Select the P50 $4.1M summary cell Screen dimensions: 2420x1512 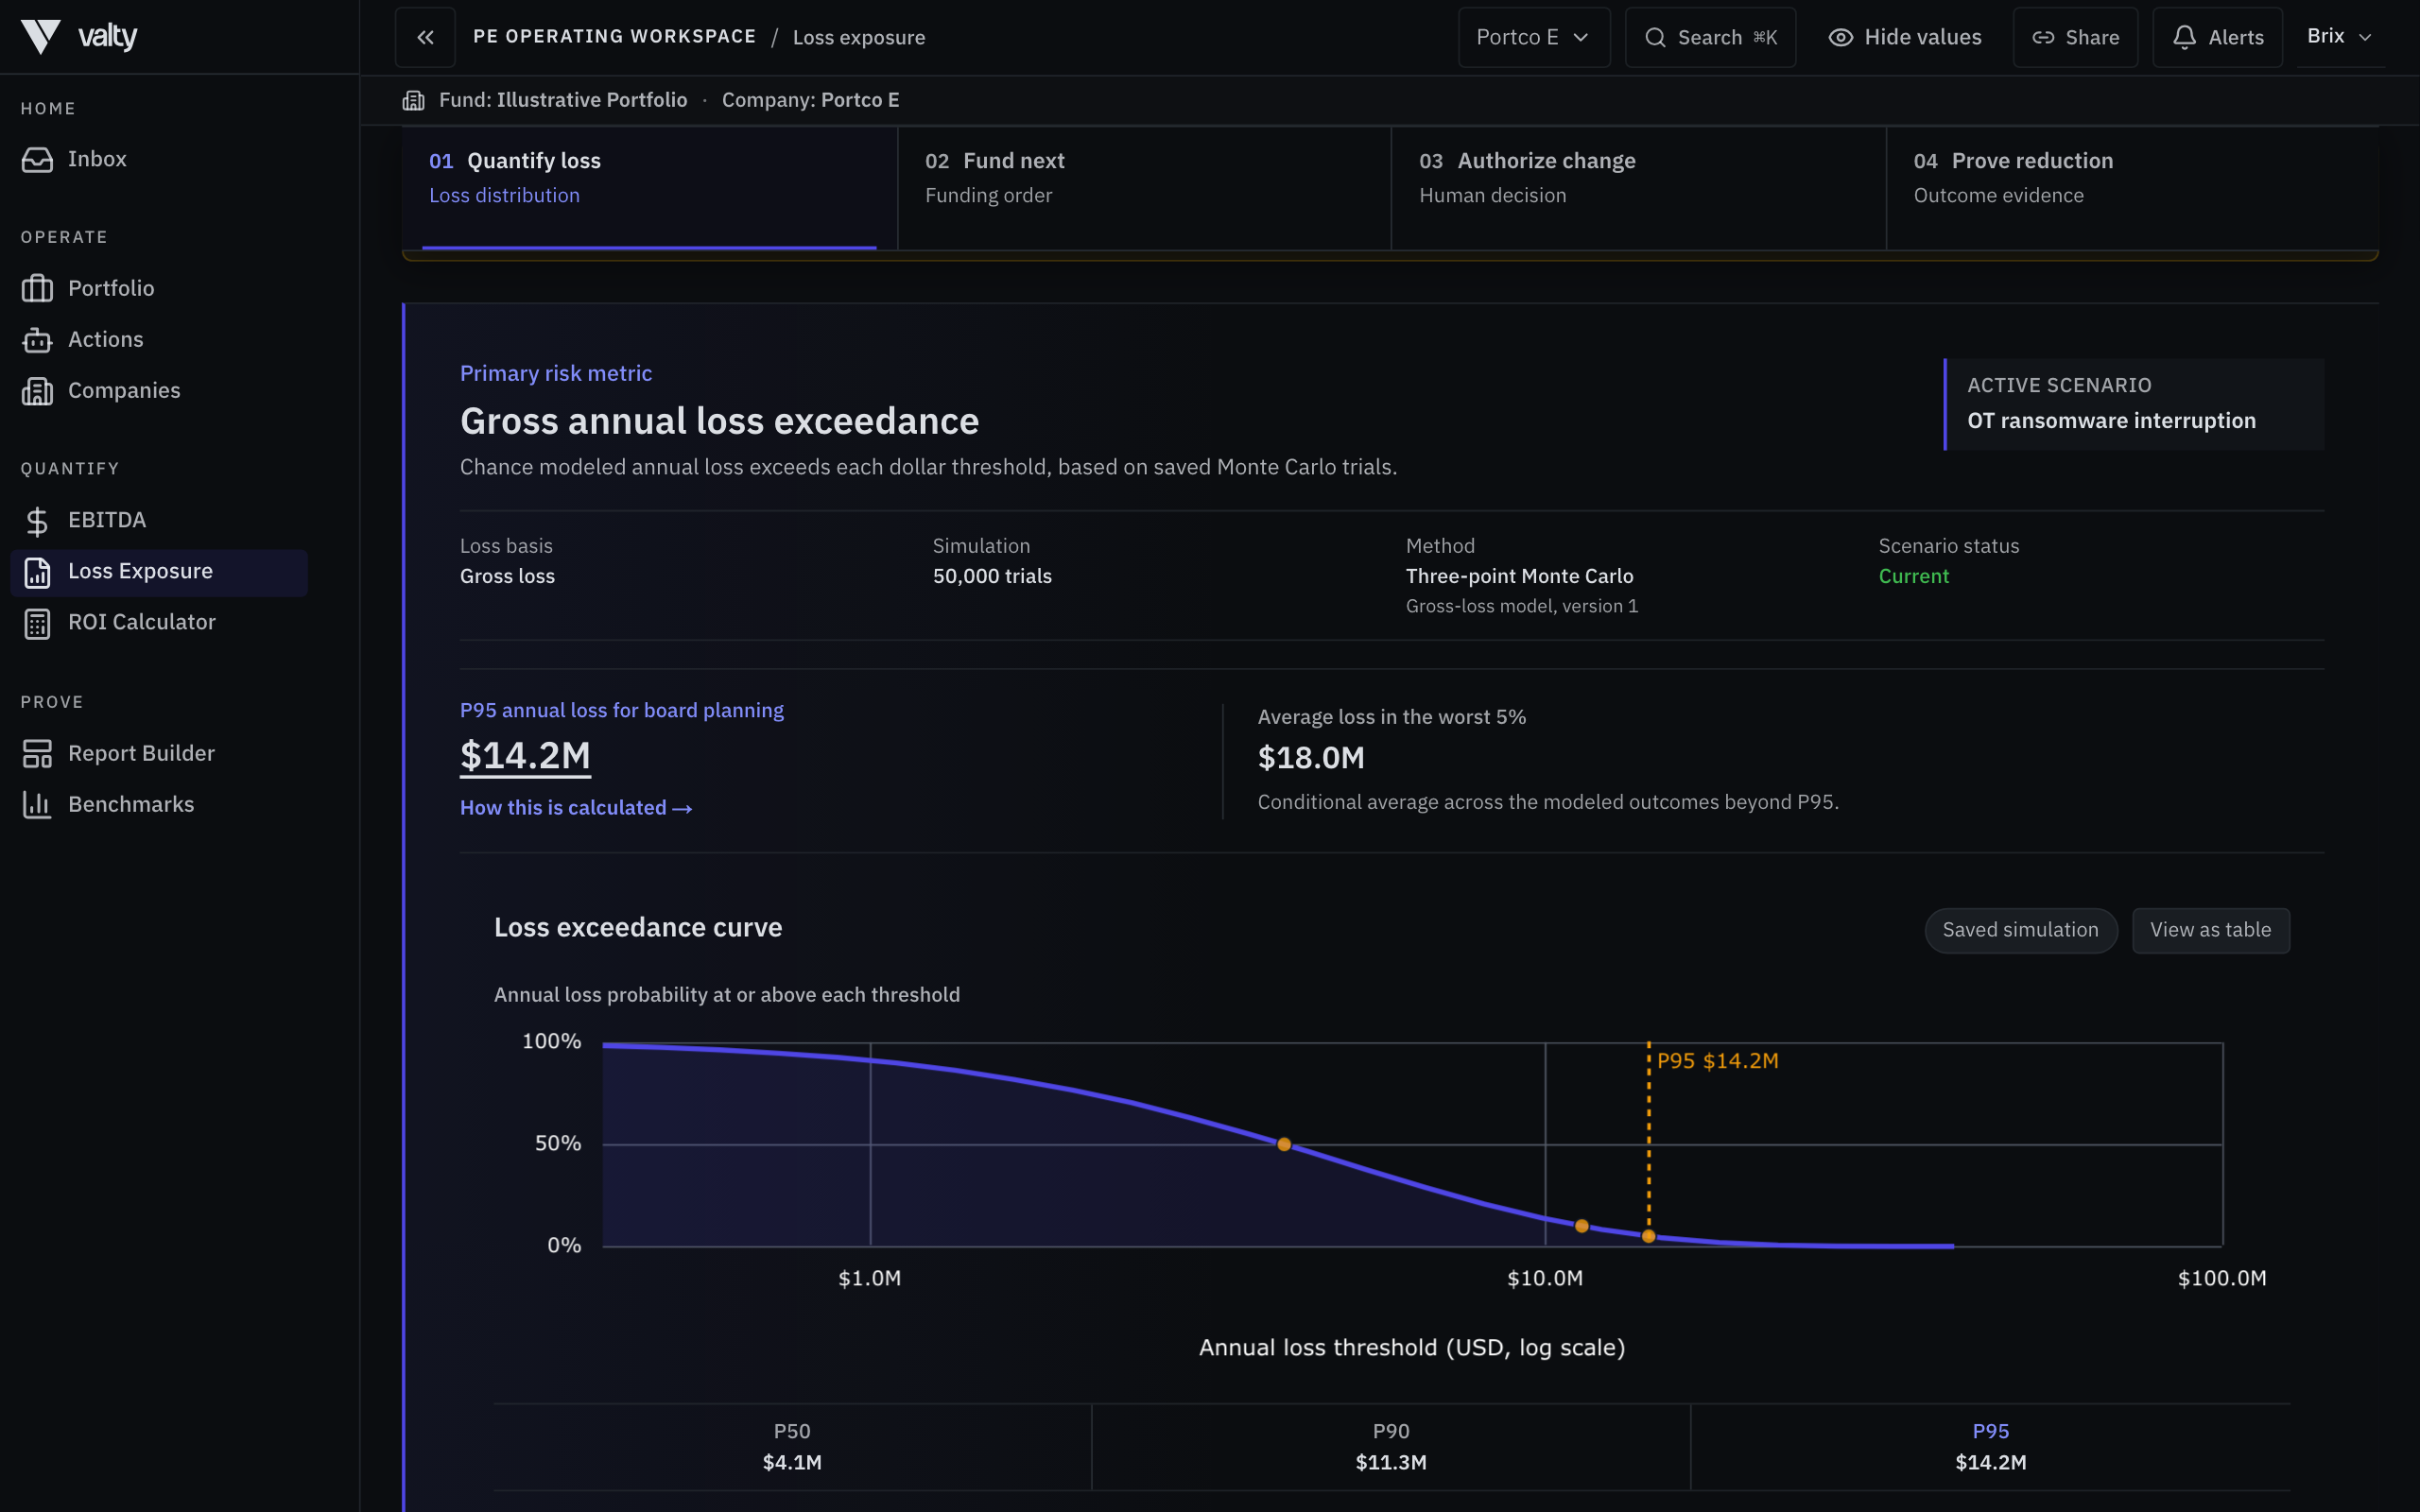pyautogui.click(x=792, y=1447)
